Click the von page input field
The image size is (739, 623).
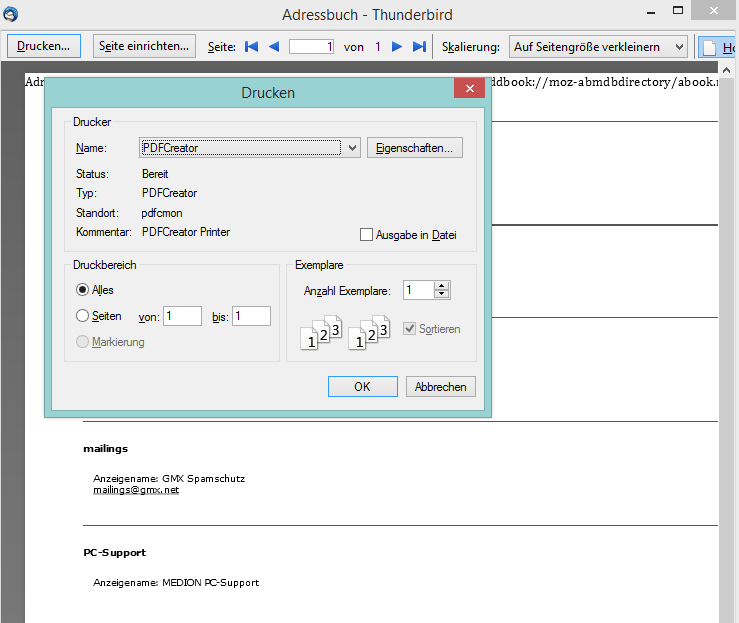[182, 316]
